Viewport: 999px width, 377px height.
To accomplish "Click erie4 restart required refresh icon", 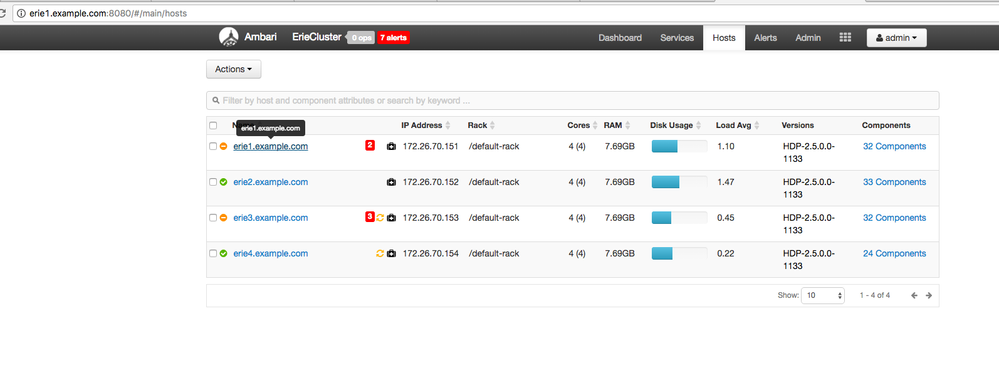I will coord(380,253).
